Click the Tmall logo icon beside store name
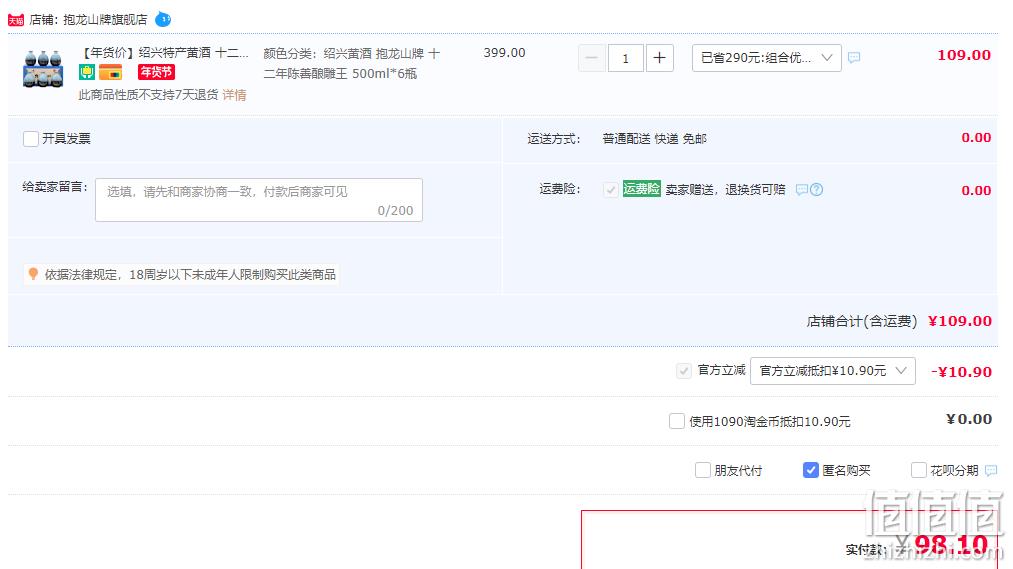 [16, 20]
